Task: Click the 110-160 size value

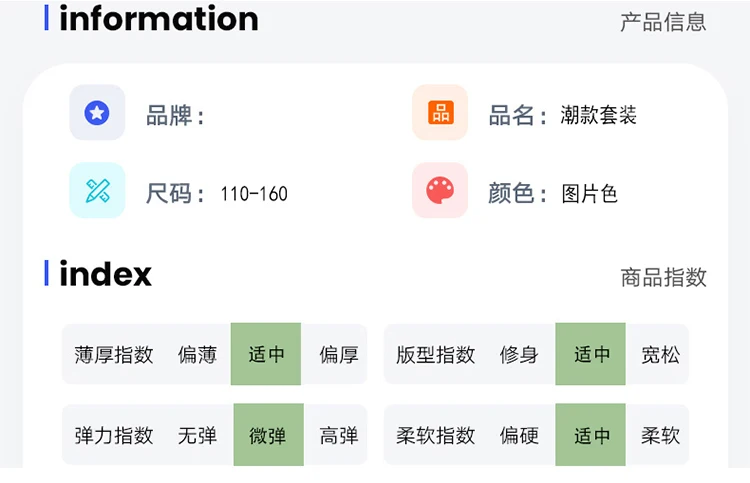Action: pyautogui.click(x=254, y=194)
